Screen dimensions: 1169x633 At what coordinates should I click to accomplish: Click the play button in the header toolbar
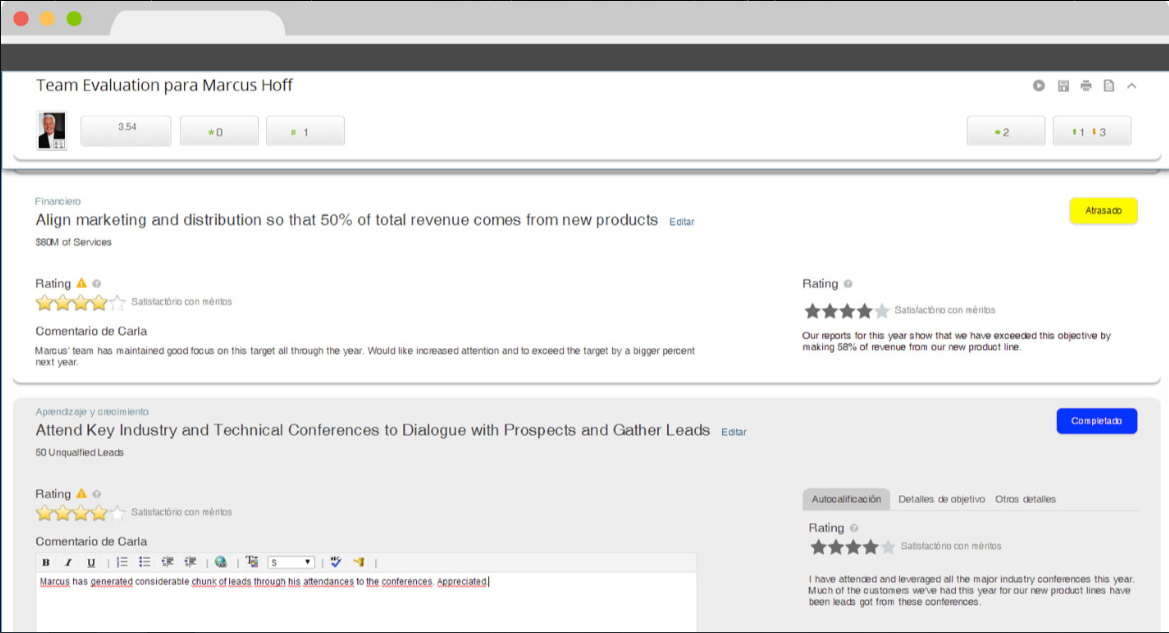pyautogui.click(x=1038, y=85)
